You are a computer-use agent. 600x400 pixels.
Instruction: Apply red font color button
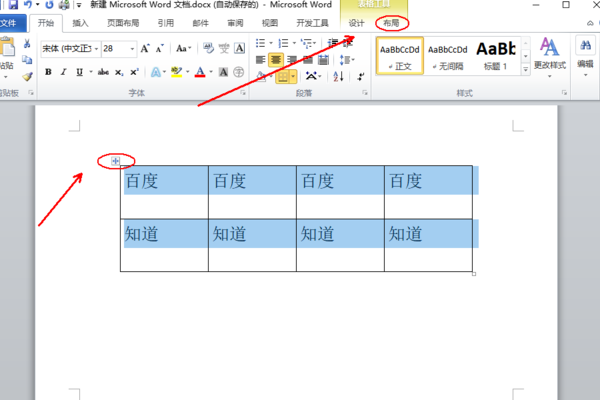click(200, 72)
